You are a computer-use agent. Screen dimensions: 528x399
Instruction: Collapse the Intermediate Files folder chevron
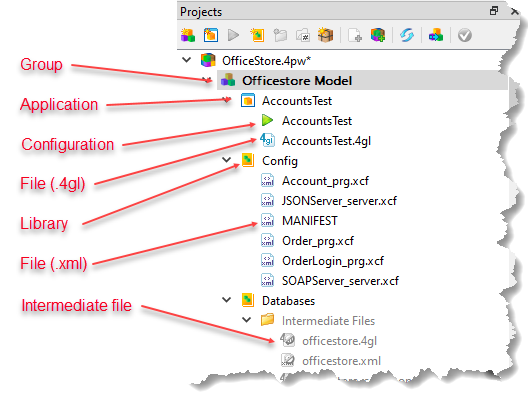tap(247, 320)
